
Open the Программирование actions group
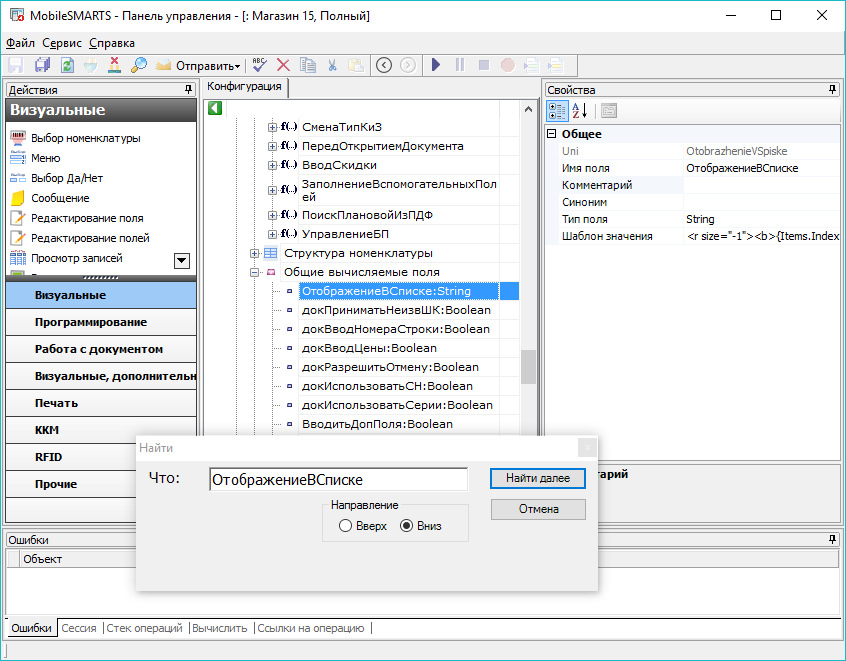click(101, 322)
